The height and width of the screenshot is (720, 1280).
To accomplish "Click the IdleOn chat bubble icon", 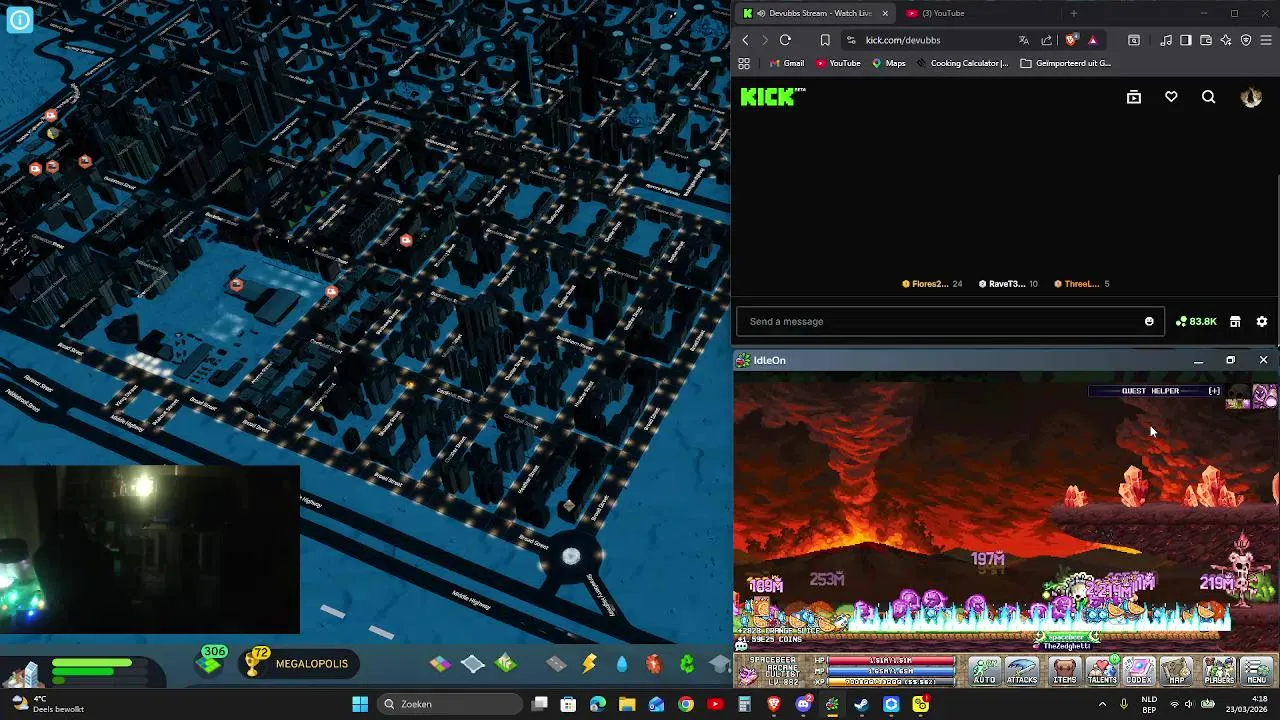I will pyautogui.click(x=741, y=645).
